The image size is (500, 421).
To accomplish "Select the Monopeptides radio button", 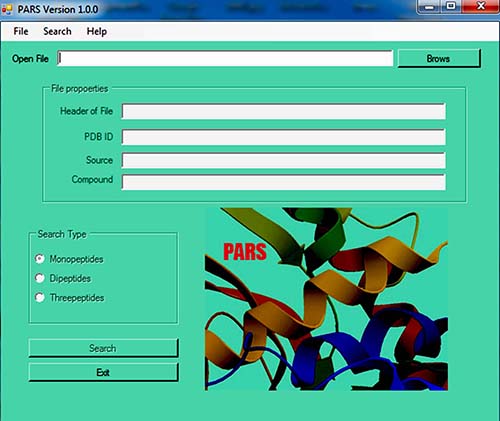I will pos(40,259).
